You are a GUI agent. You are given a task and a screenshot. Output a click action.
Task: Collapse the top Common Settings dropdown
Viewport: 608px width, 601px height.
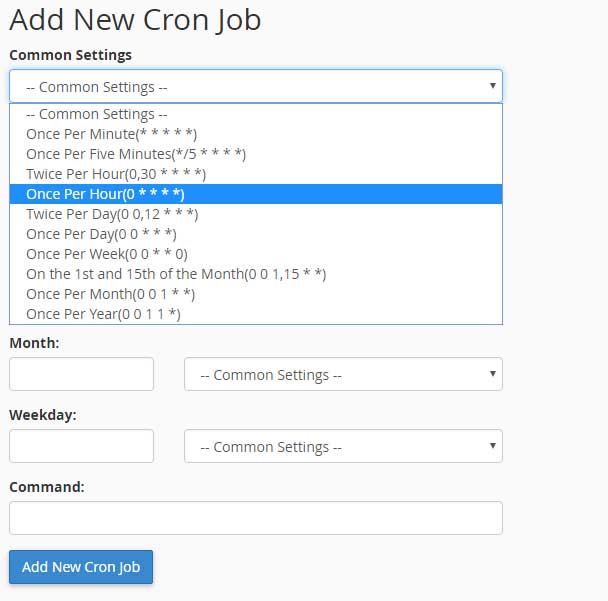255,86
